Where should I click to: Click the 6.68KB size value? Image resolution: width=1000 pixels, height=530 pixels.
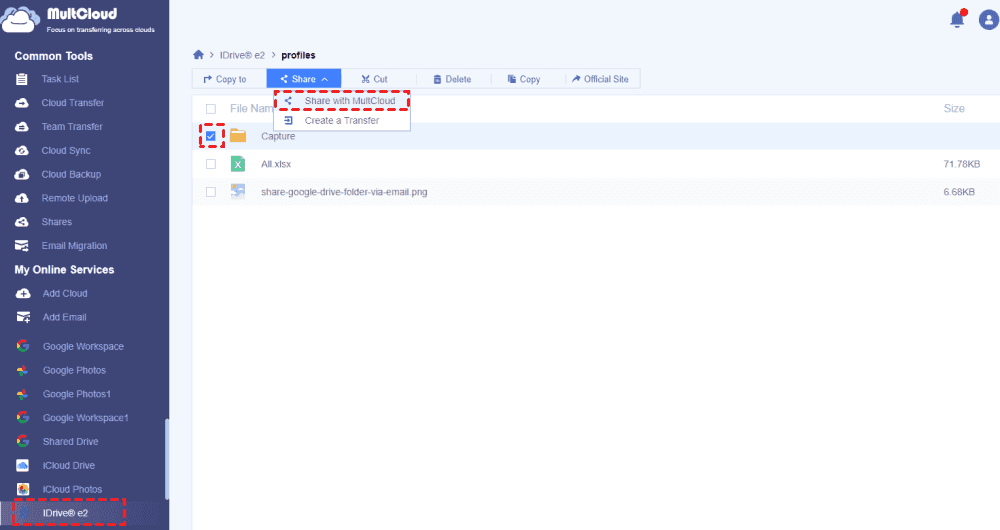point(959,191)
